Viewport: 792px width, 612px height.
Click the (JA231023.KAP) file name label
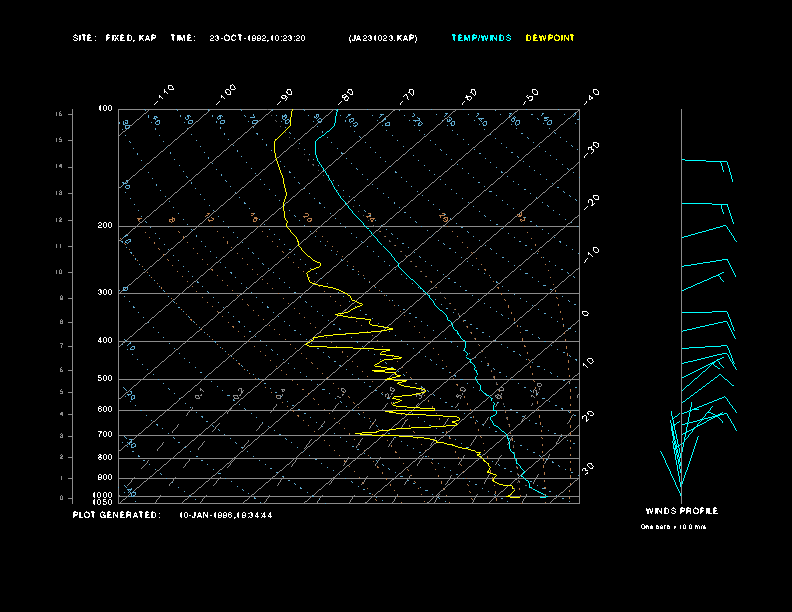click(383, 38)
